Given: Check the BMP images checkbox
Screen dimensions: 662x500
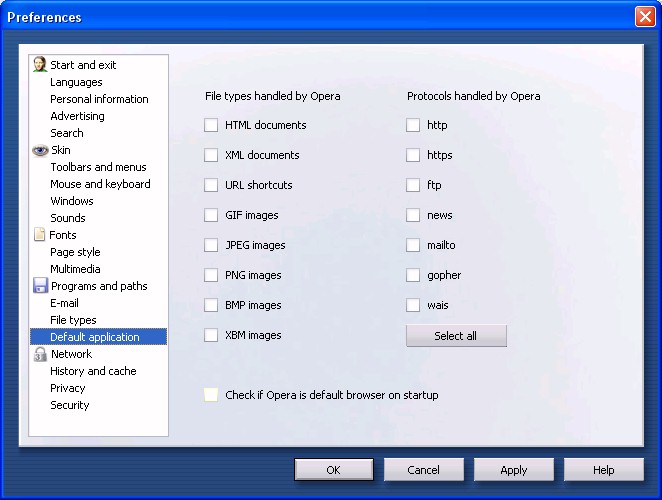Looking at the screenshot, I should [211, 305].
